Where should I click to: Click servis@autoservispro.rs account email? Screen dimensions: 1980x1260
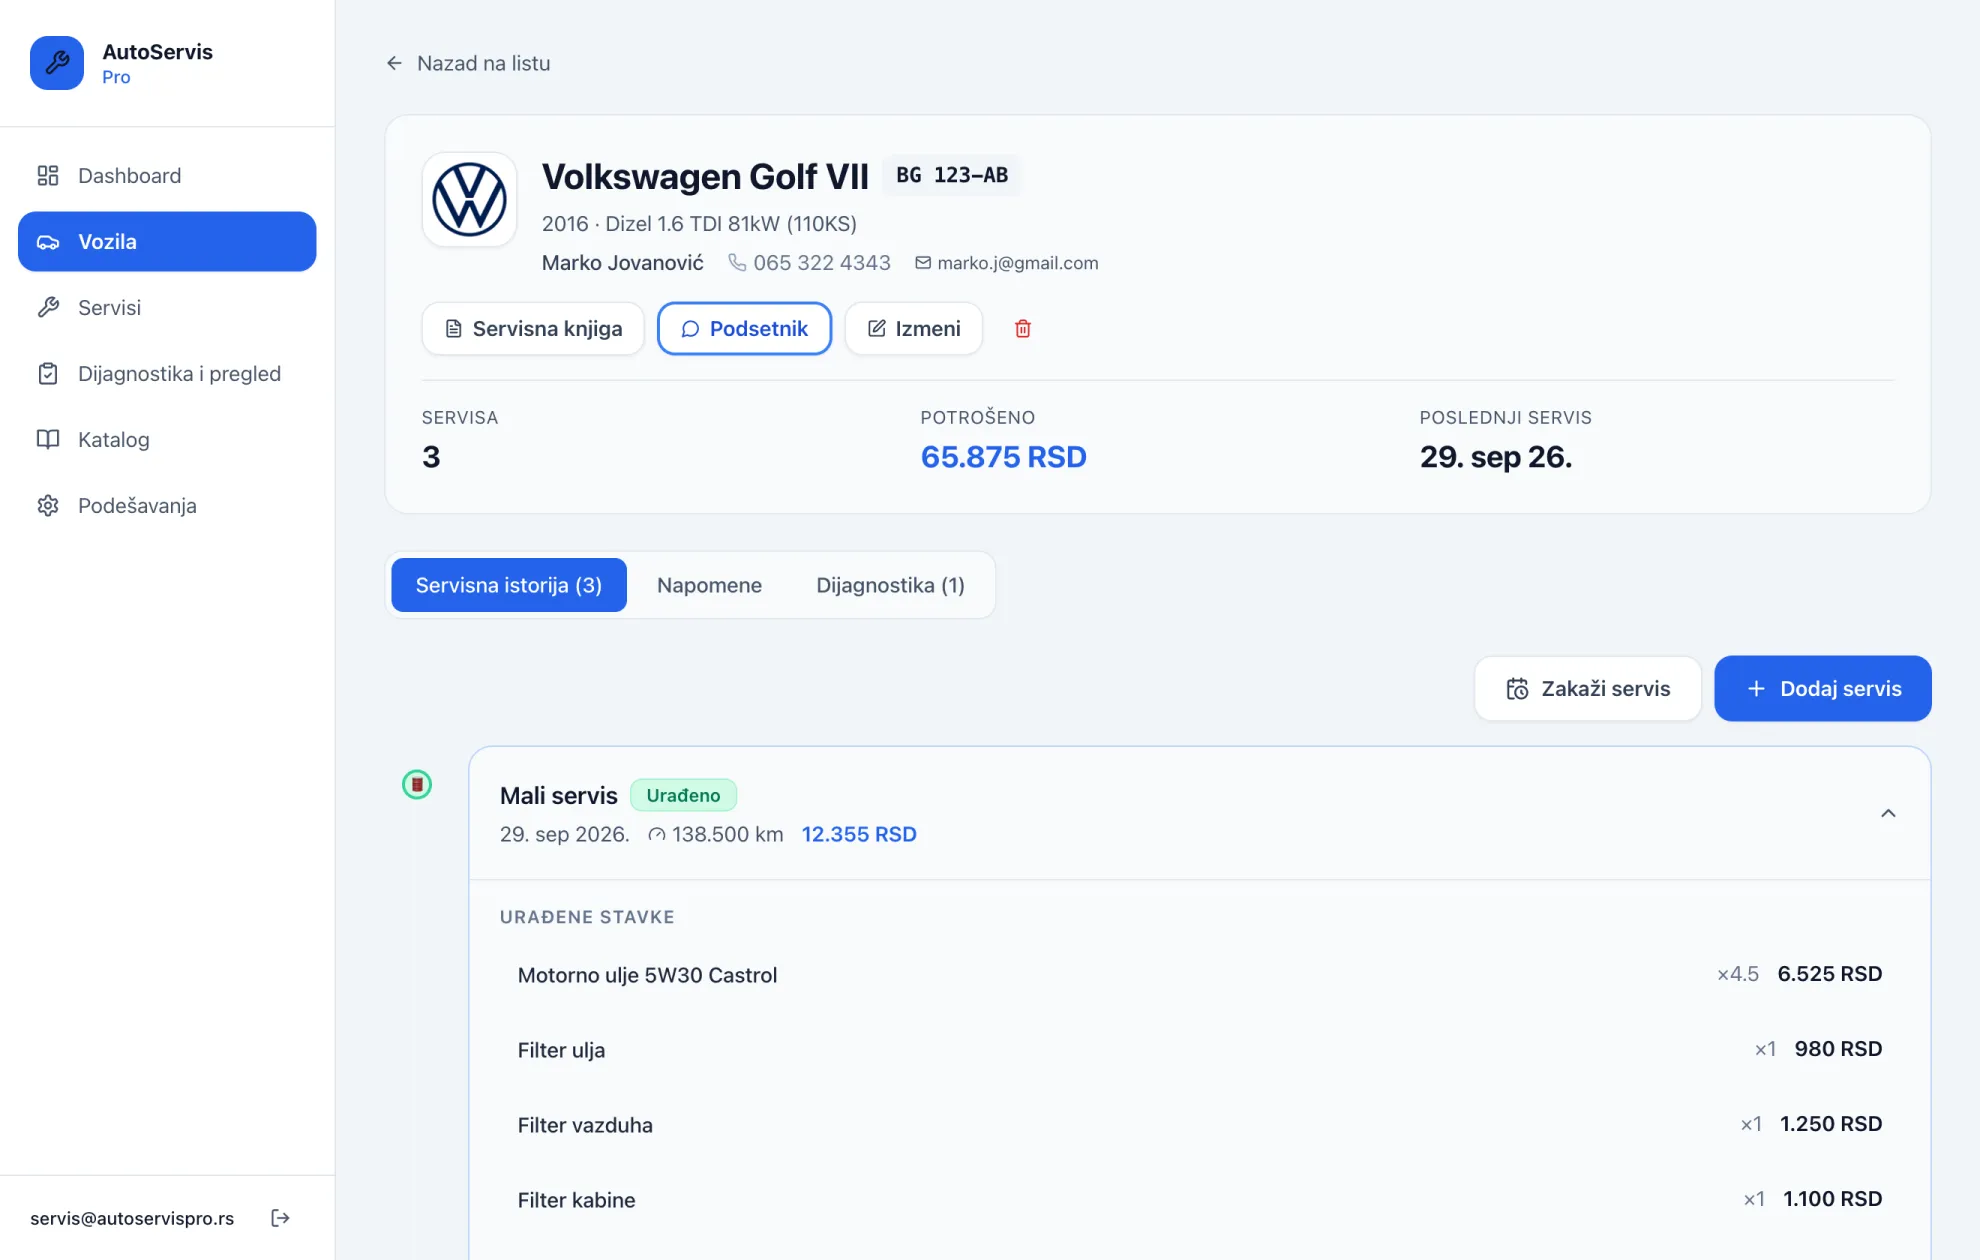[132, 1218]
